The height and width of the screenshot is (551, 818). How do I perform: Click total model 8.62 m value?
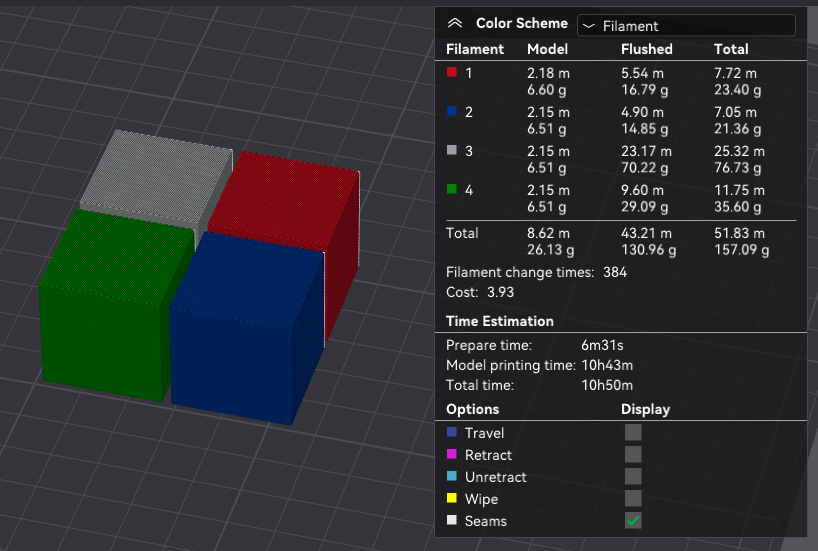click(548, 233)
